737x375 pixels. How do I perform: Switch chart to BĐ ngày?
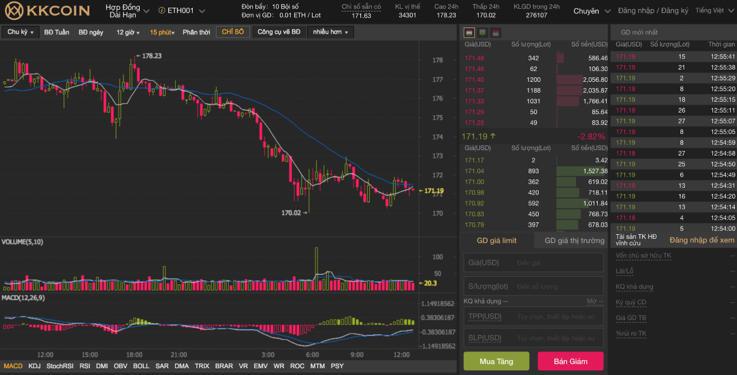click(x=91, y=32)
